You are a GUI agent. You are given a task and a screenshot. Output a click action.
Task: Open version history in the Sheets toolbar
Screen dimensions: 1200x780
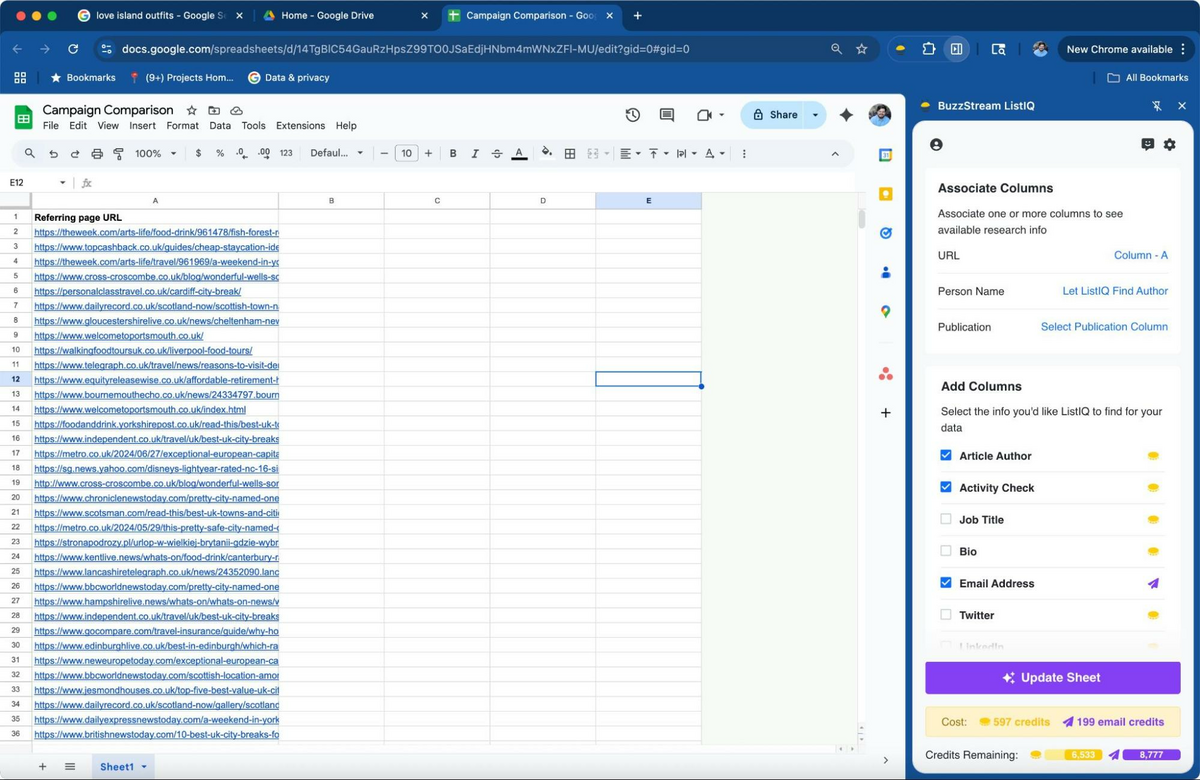(633, 115)
